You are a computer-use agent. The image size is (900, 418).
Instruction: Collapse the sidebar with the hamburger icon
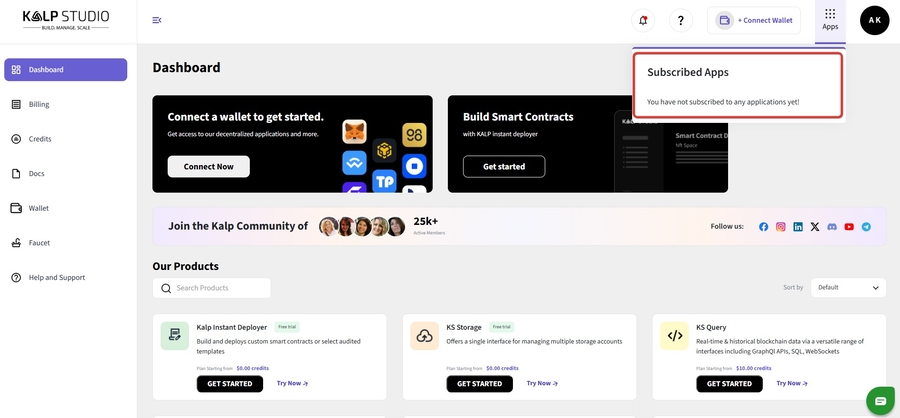(157, 20)
